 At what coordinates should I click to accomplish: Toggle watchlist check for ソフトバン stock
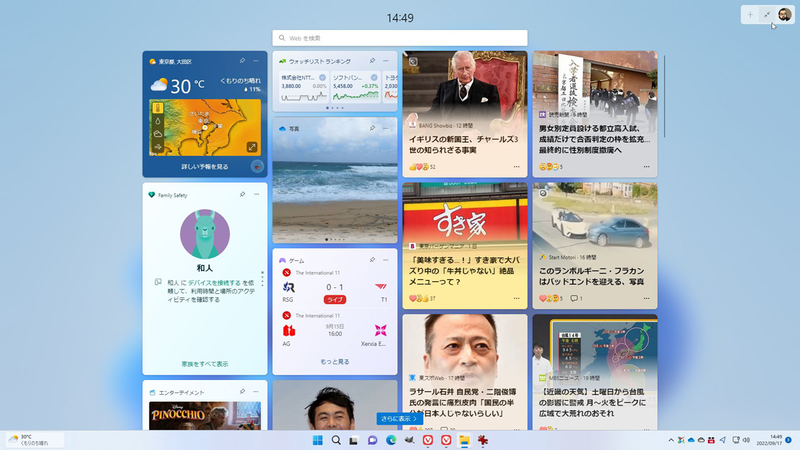pos(374,78)
